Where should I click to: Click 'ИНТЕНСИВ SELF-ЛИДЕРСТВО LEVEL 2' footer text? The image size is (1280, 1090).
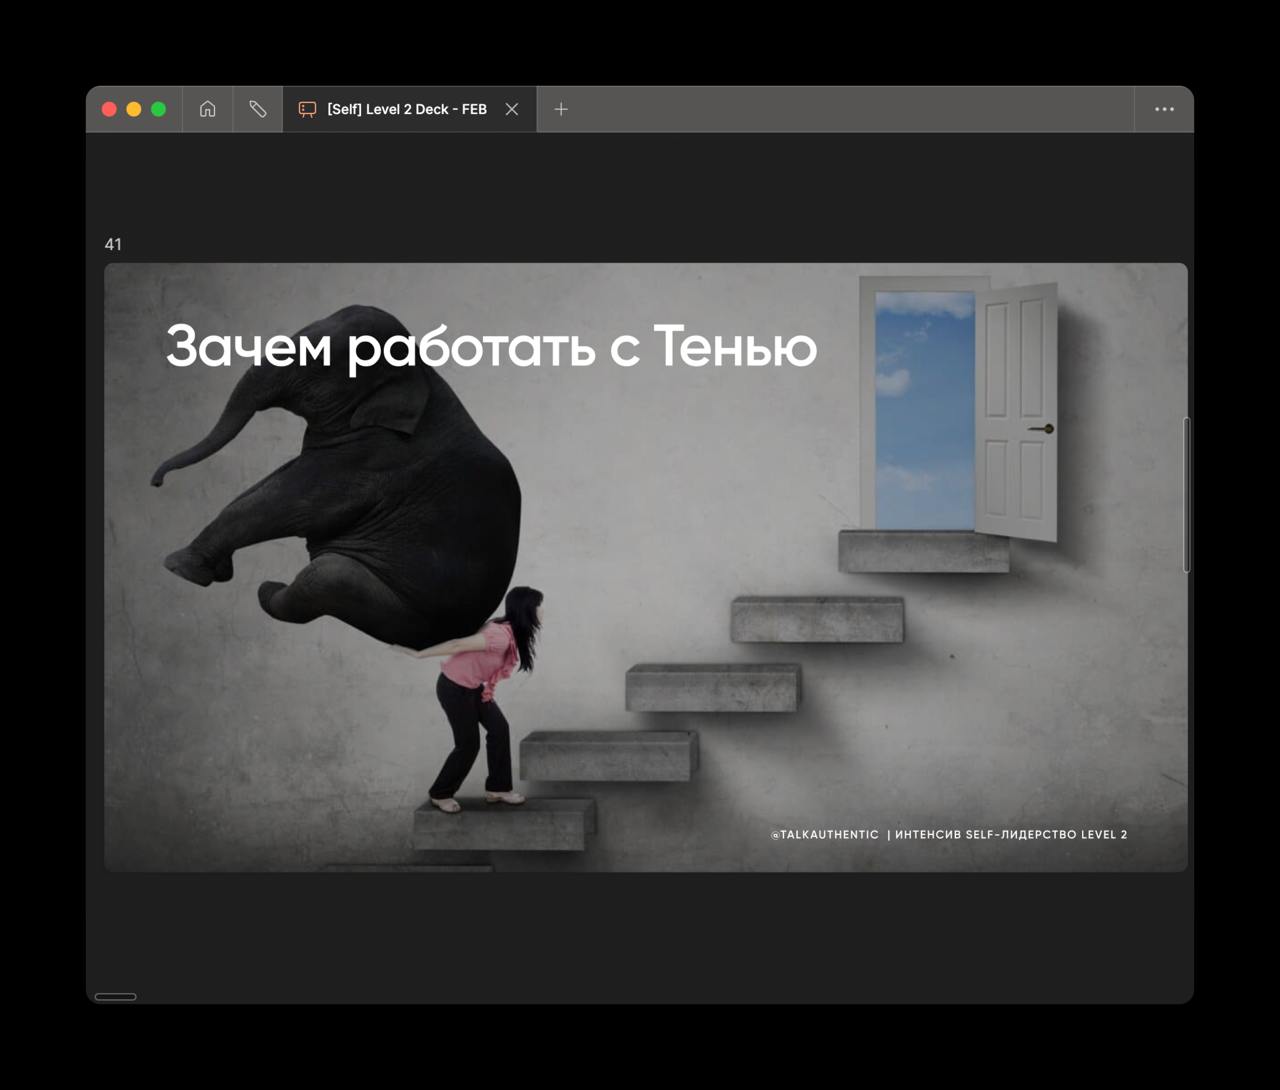click(1011, 834)
